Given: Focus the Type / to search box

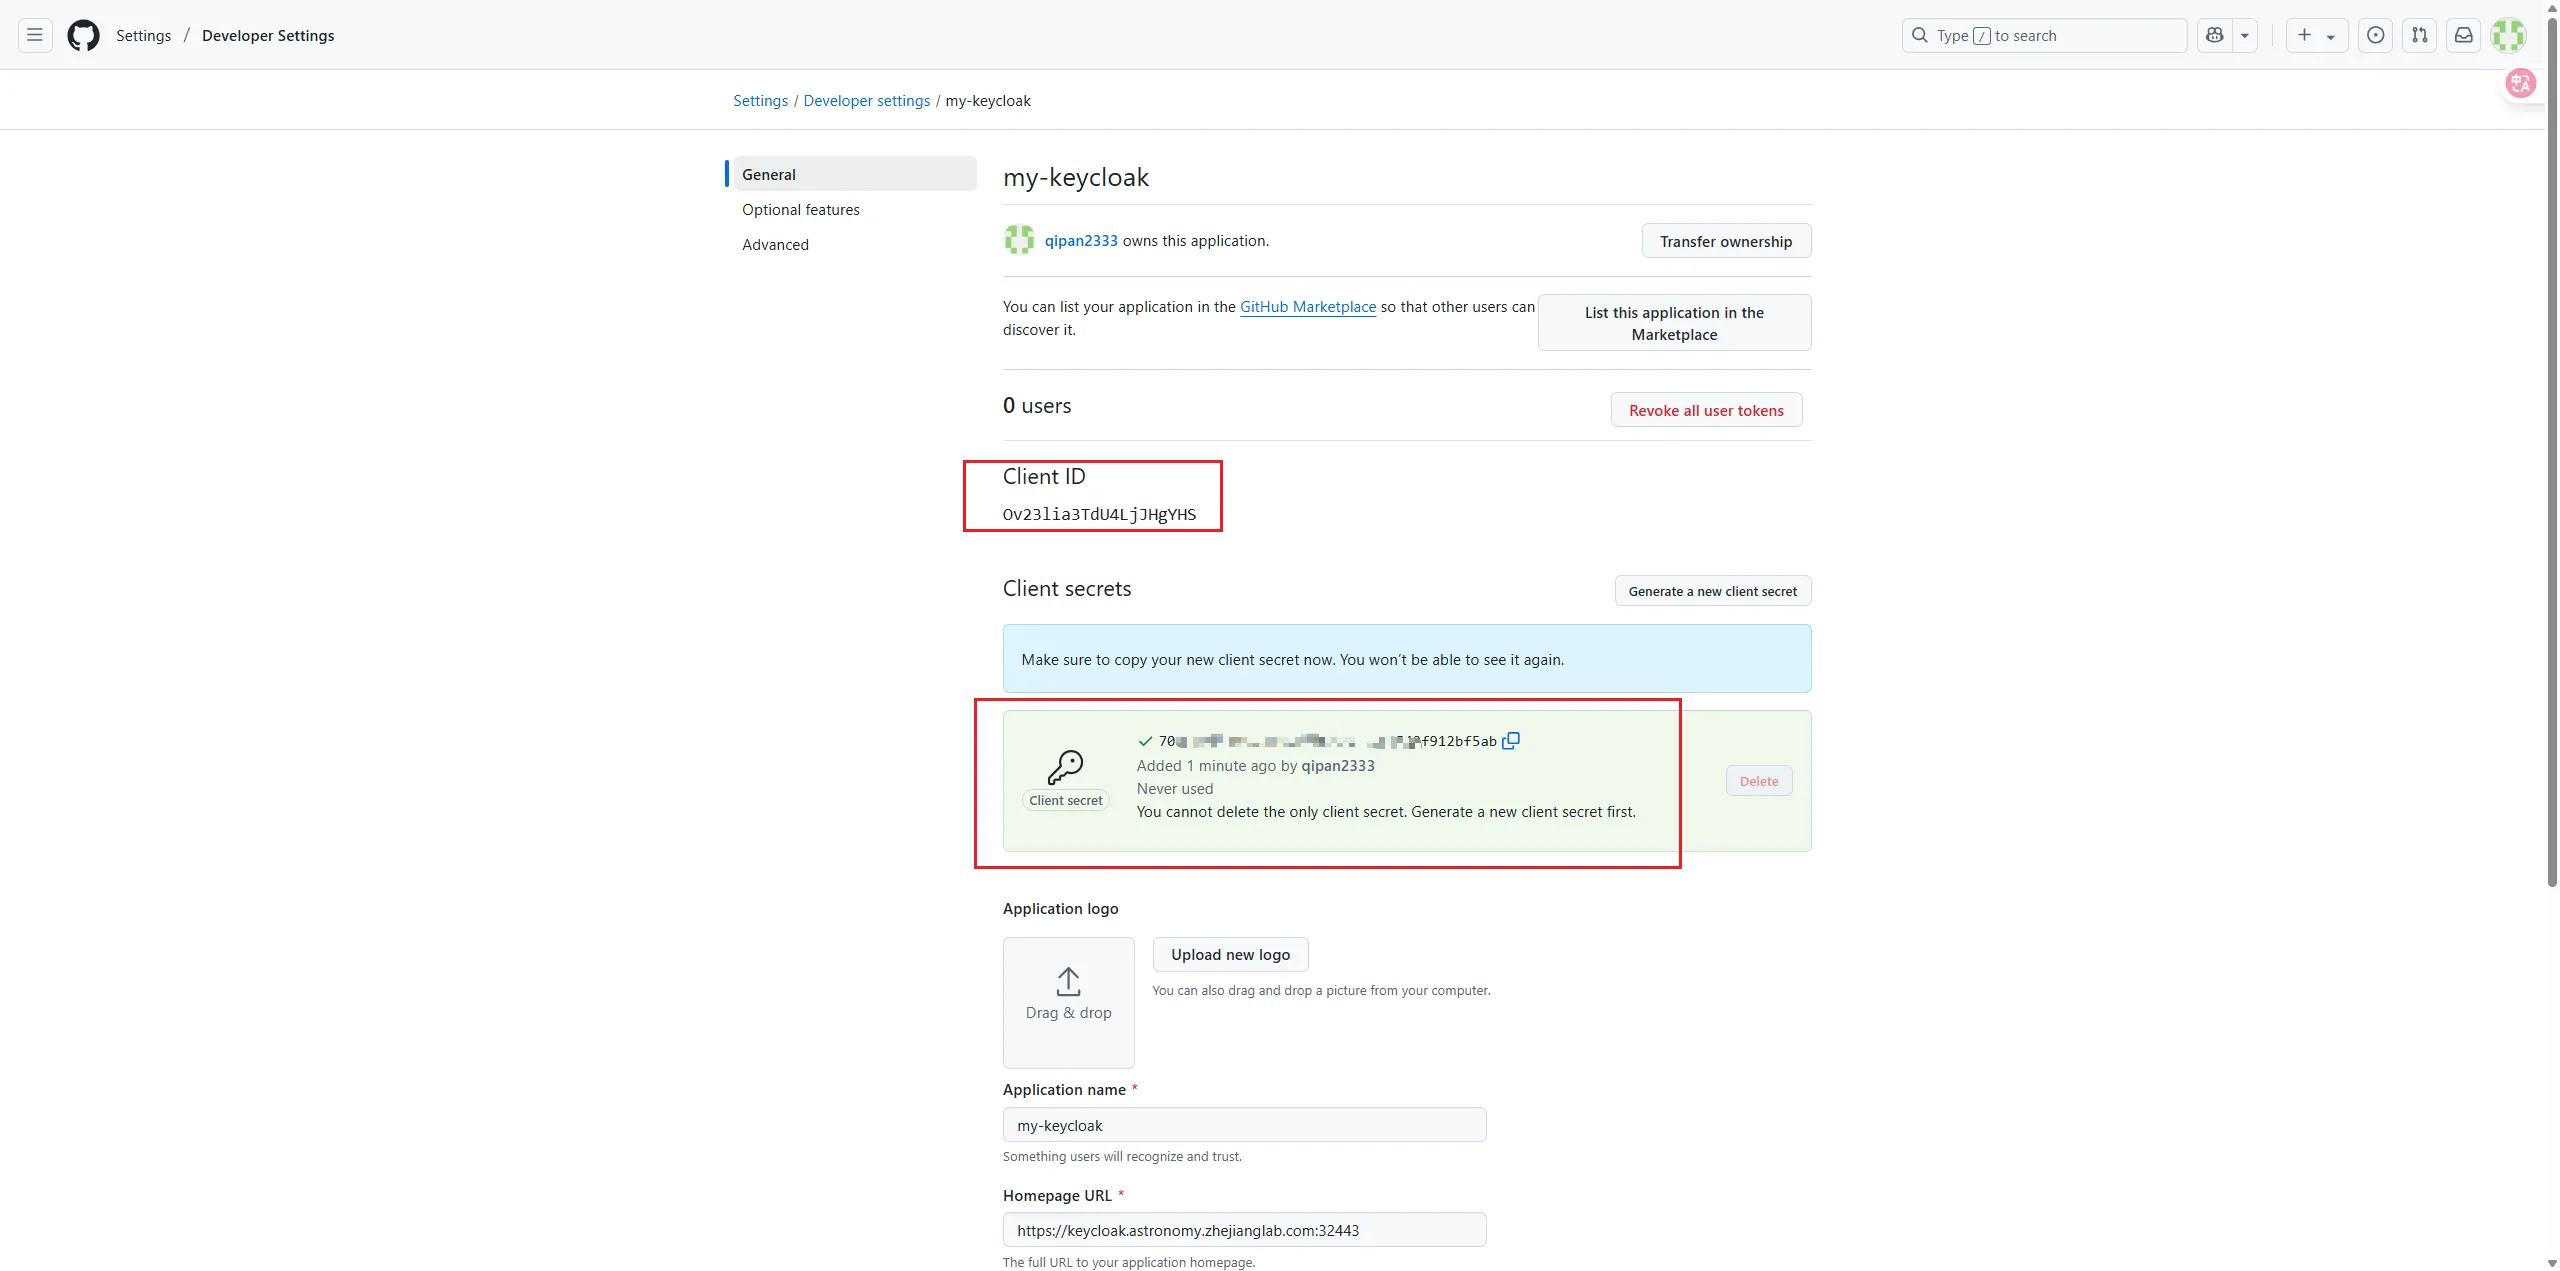Looking at the screenshot, I should pyautogui.click(x=2044, y=35).
